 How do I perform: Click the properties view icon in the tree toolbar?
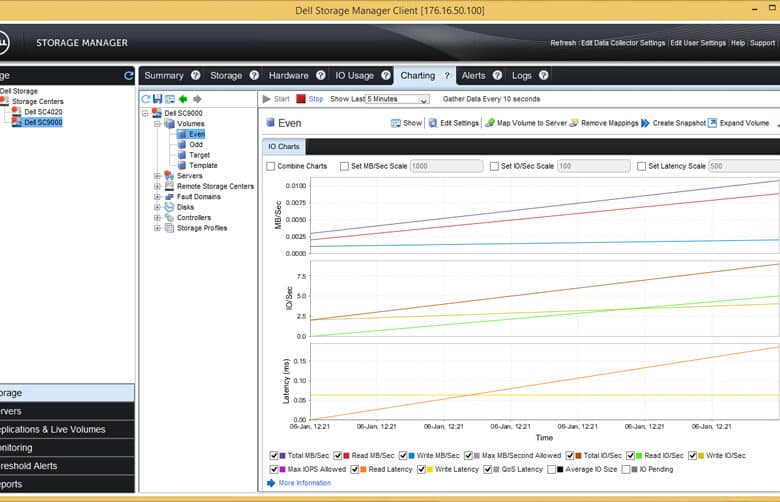click(x=170, y=99)
